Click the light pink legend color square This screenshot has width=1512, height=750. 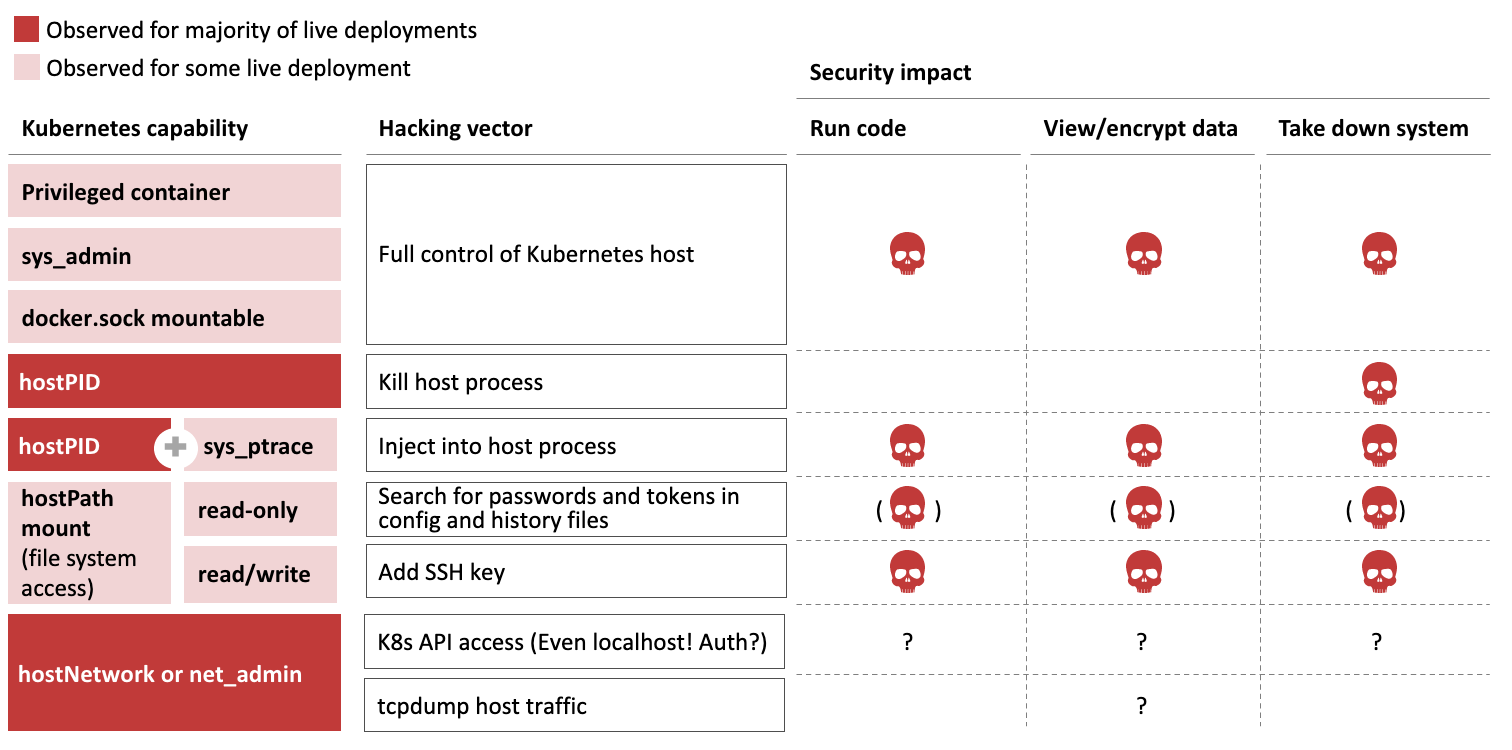tap(27, 68)
